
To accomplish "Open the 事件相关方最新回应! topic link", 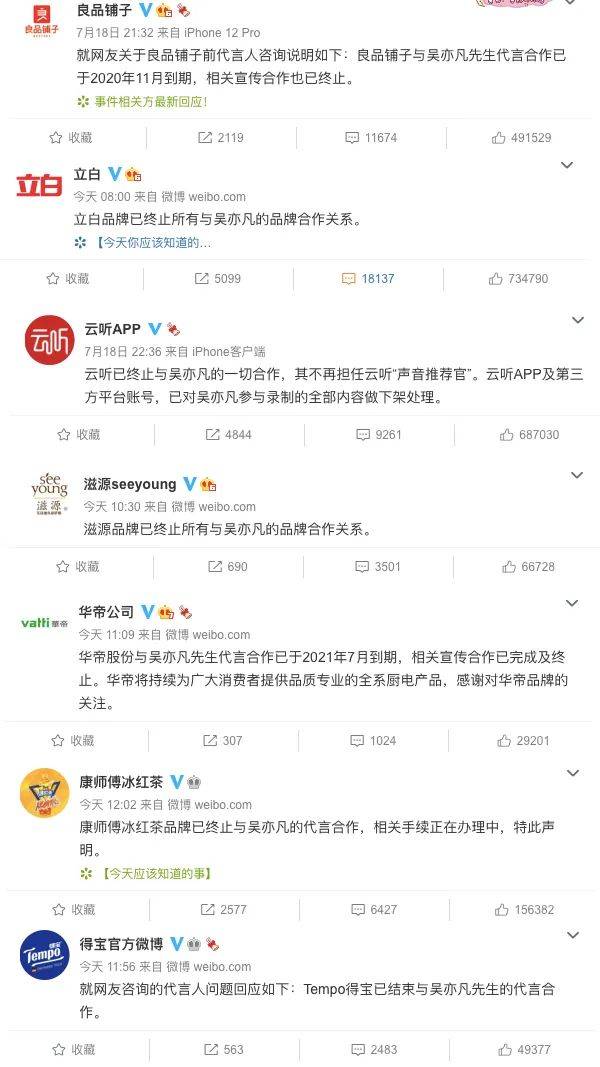I will (x=143, y=101).
